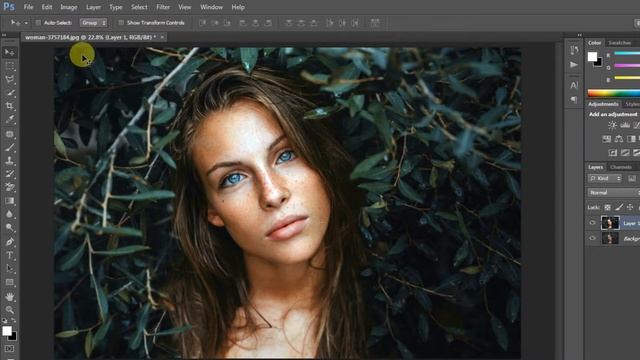640x360 pixels.
Task: Close the woman-3757184.jpg document tab
Action: click(x=162, y=37)
